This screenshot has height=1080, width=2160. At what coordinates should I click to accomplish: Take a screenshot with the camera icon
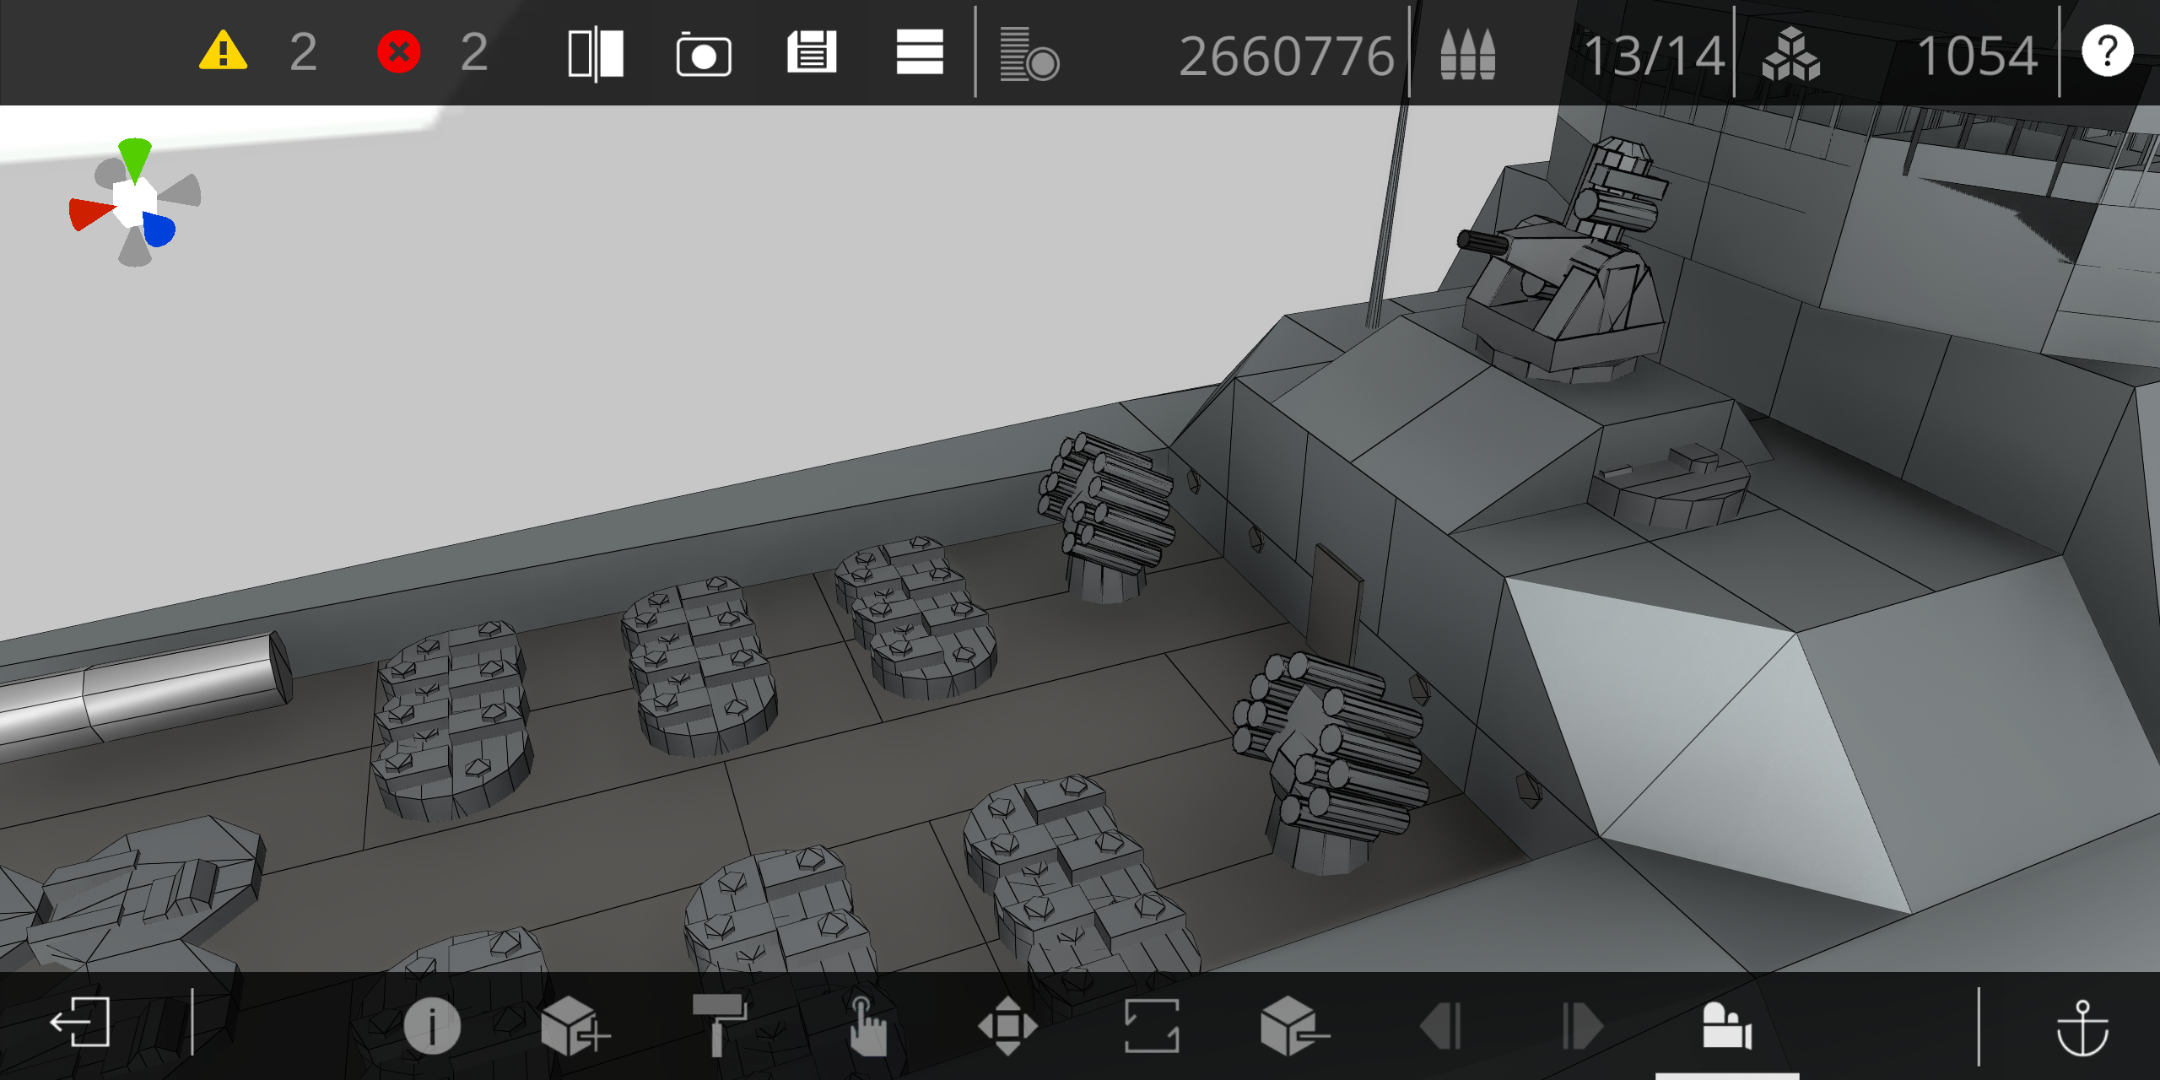(704, 55)
